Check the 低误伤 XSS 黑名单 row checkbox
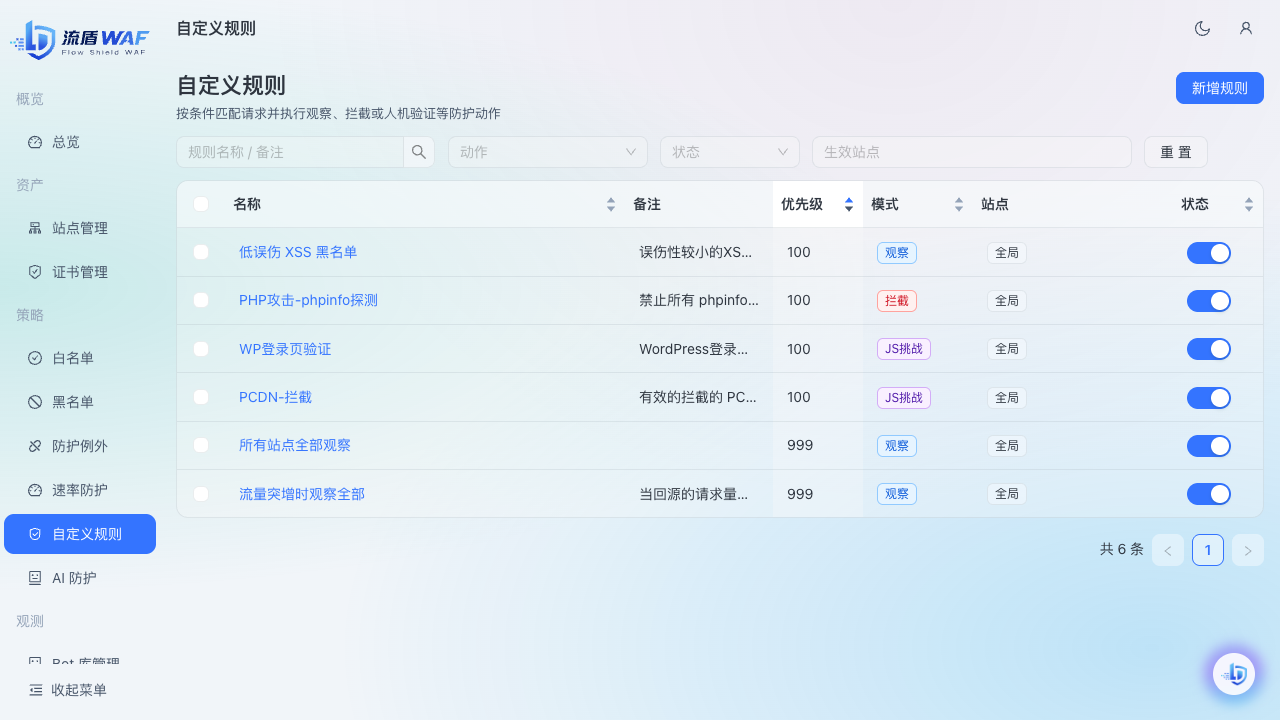Image resolution: width=1280 pixels, height=720 pixels. pos(201,252)
